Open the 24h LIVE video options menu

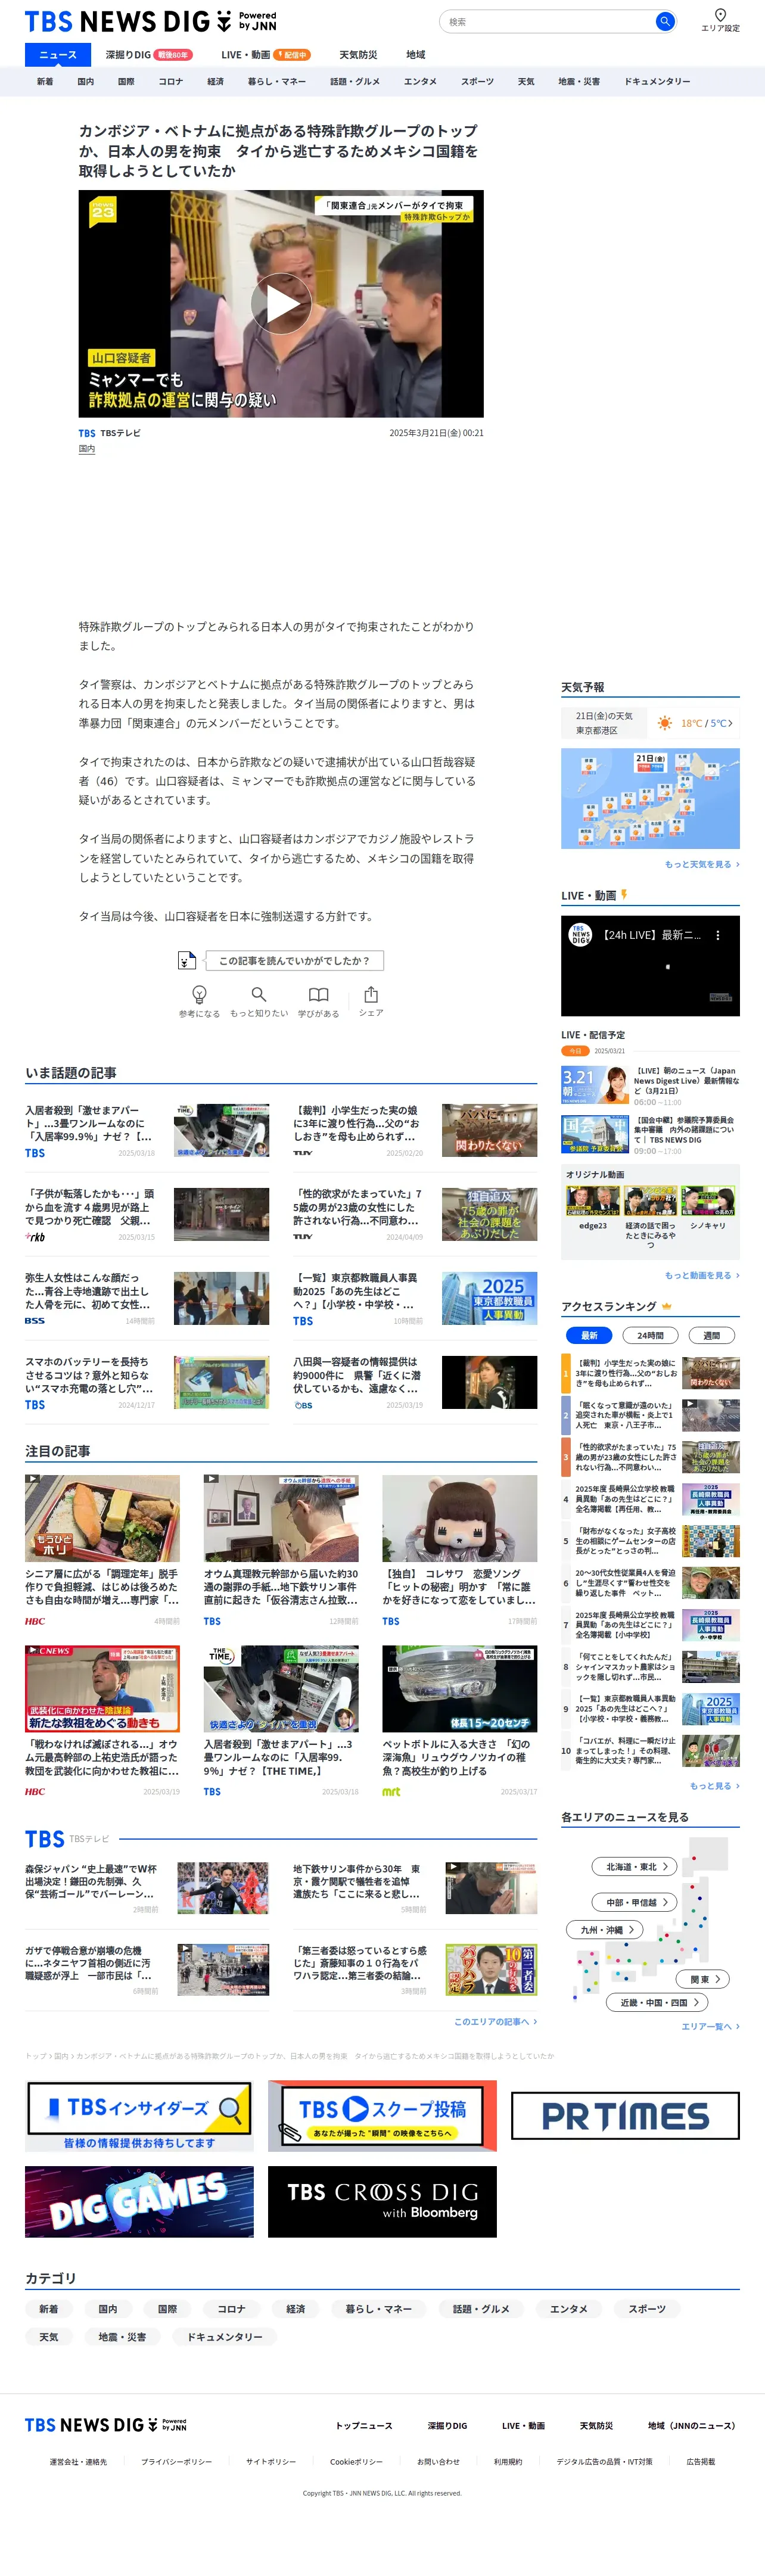(717, 935)
